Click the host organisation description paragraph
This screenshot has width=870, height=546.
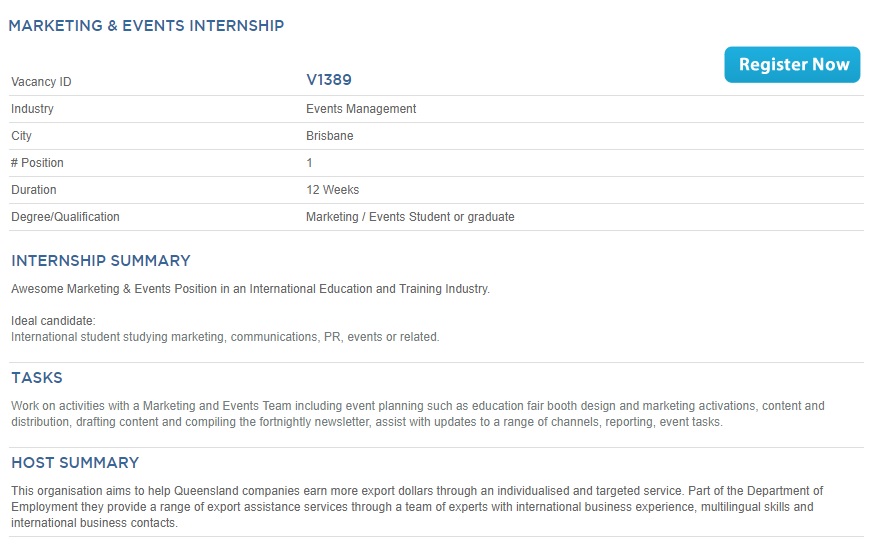(x=417, y=507)
